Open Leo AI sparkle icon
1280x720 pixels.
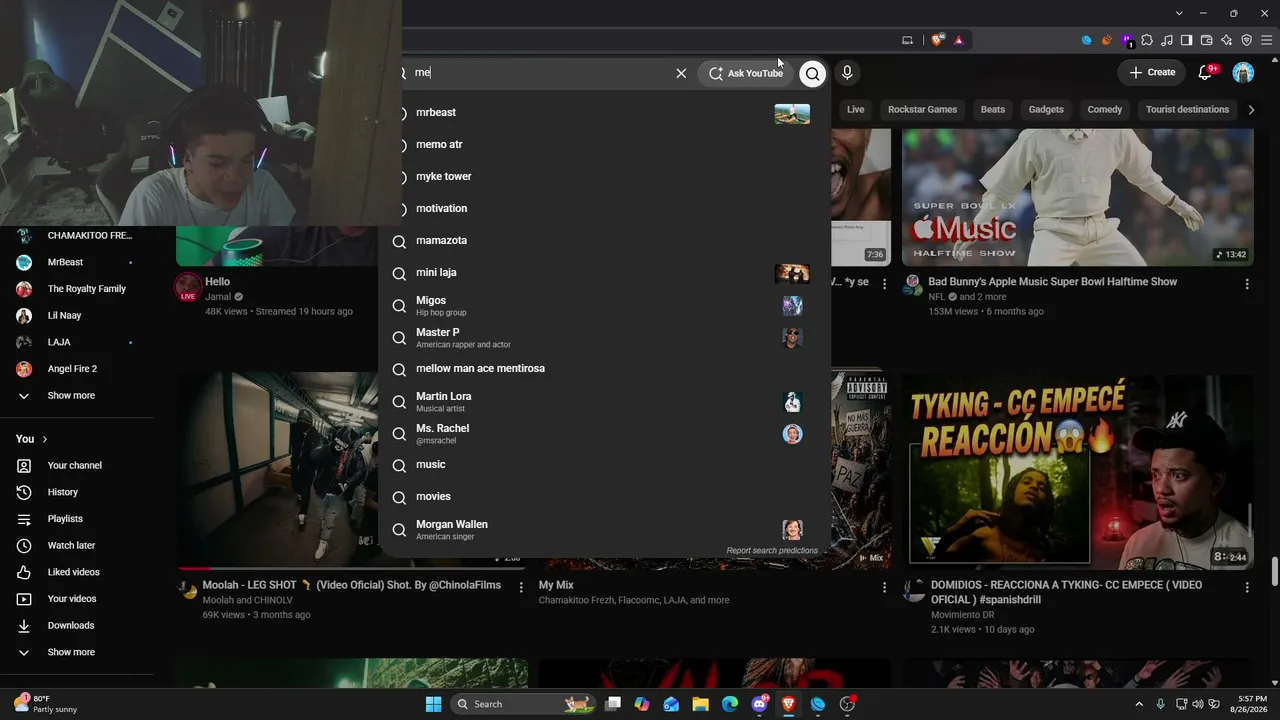[x=1226, y=40]
